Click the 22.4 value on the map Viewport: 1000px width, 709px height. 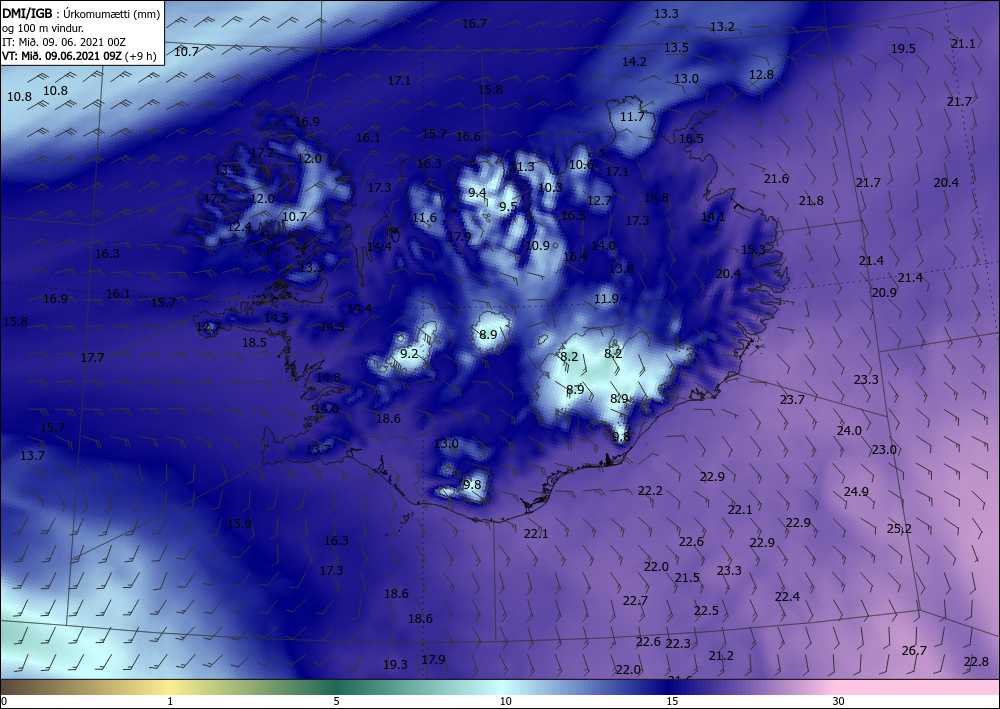pos(787,597)
